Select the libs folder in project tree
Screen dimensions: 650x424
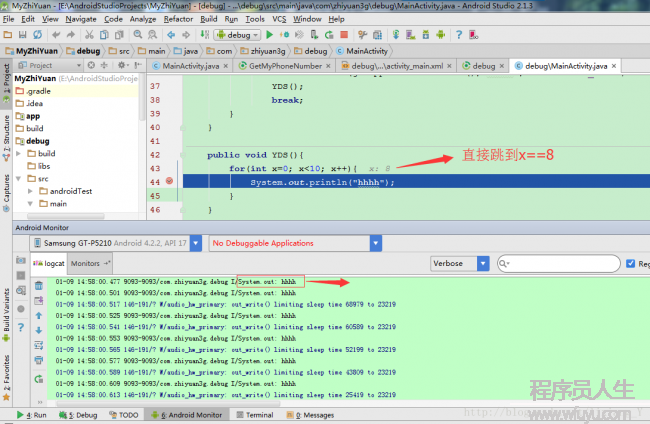tap(44, 166)
